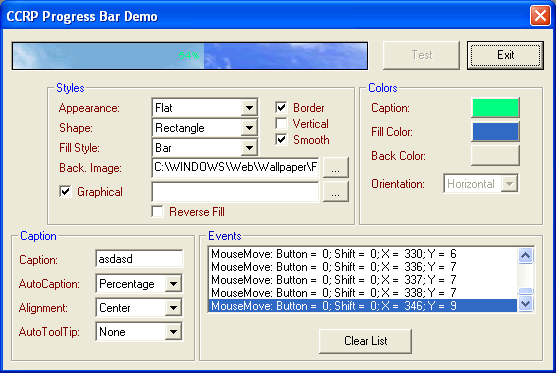The height and width of the screenshot is (373, 556).
Task: Expand the Shape dropdown showing Rectangle
Action: coord(249,128)
